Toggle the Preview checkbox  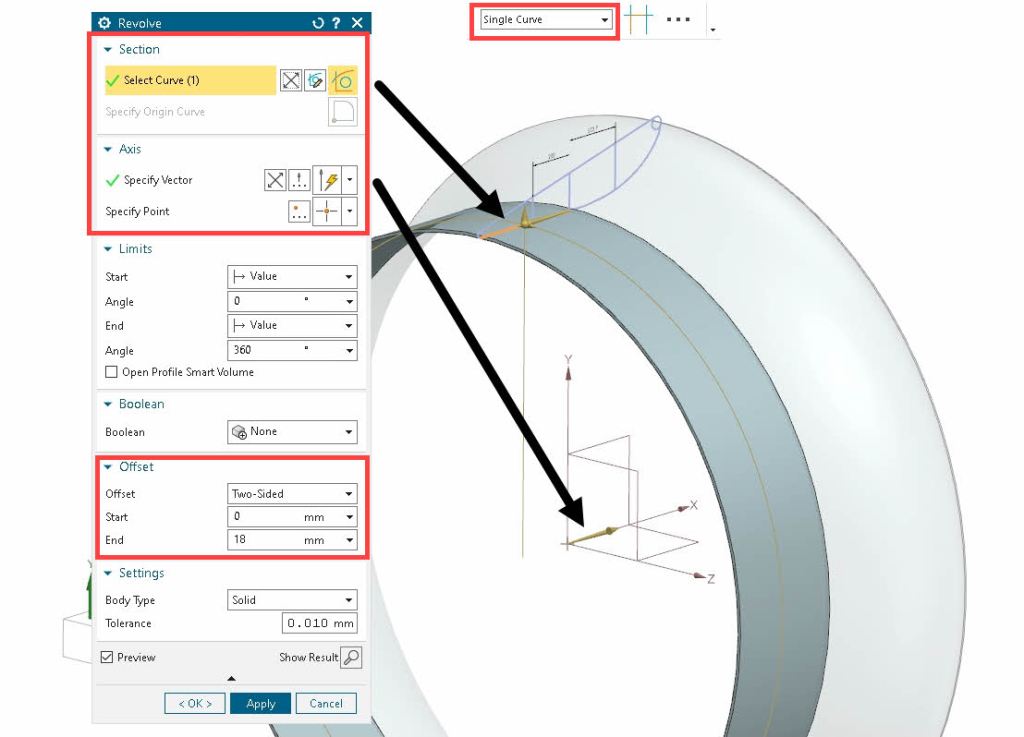click(x=107, y=657)
